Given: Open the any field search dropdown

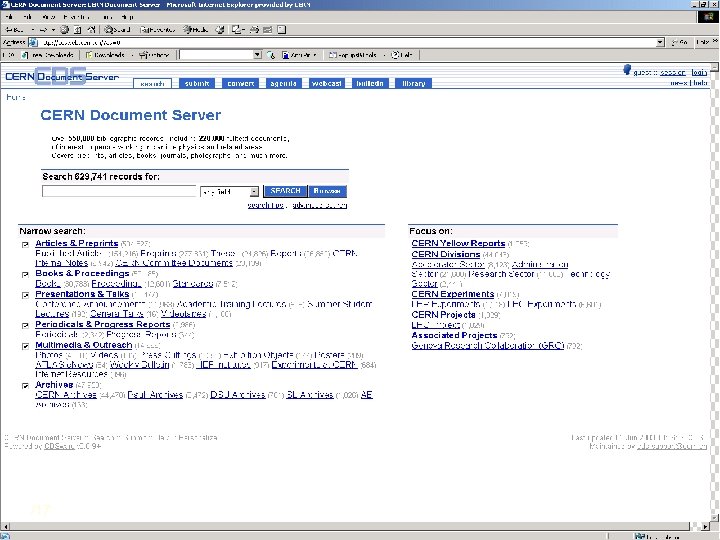Looking at the screenshot, I should point(230,191).
